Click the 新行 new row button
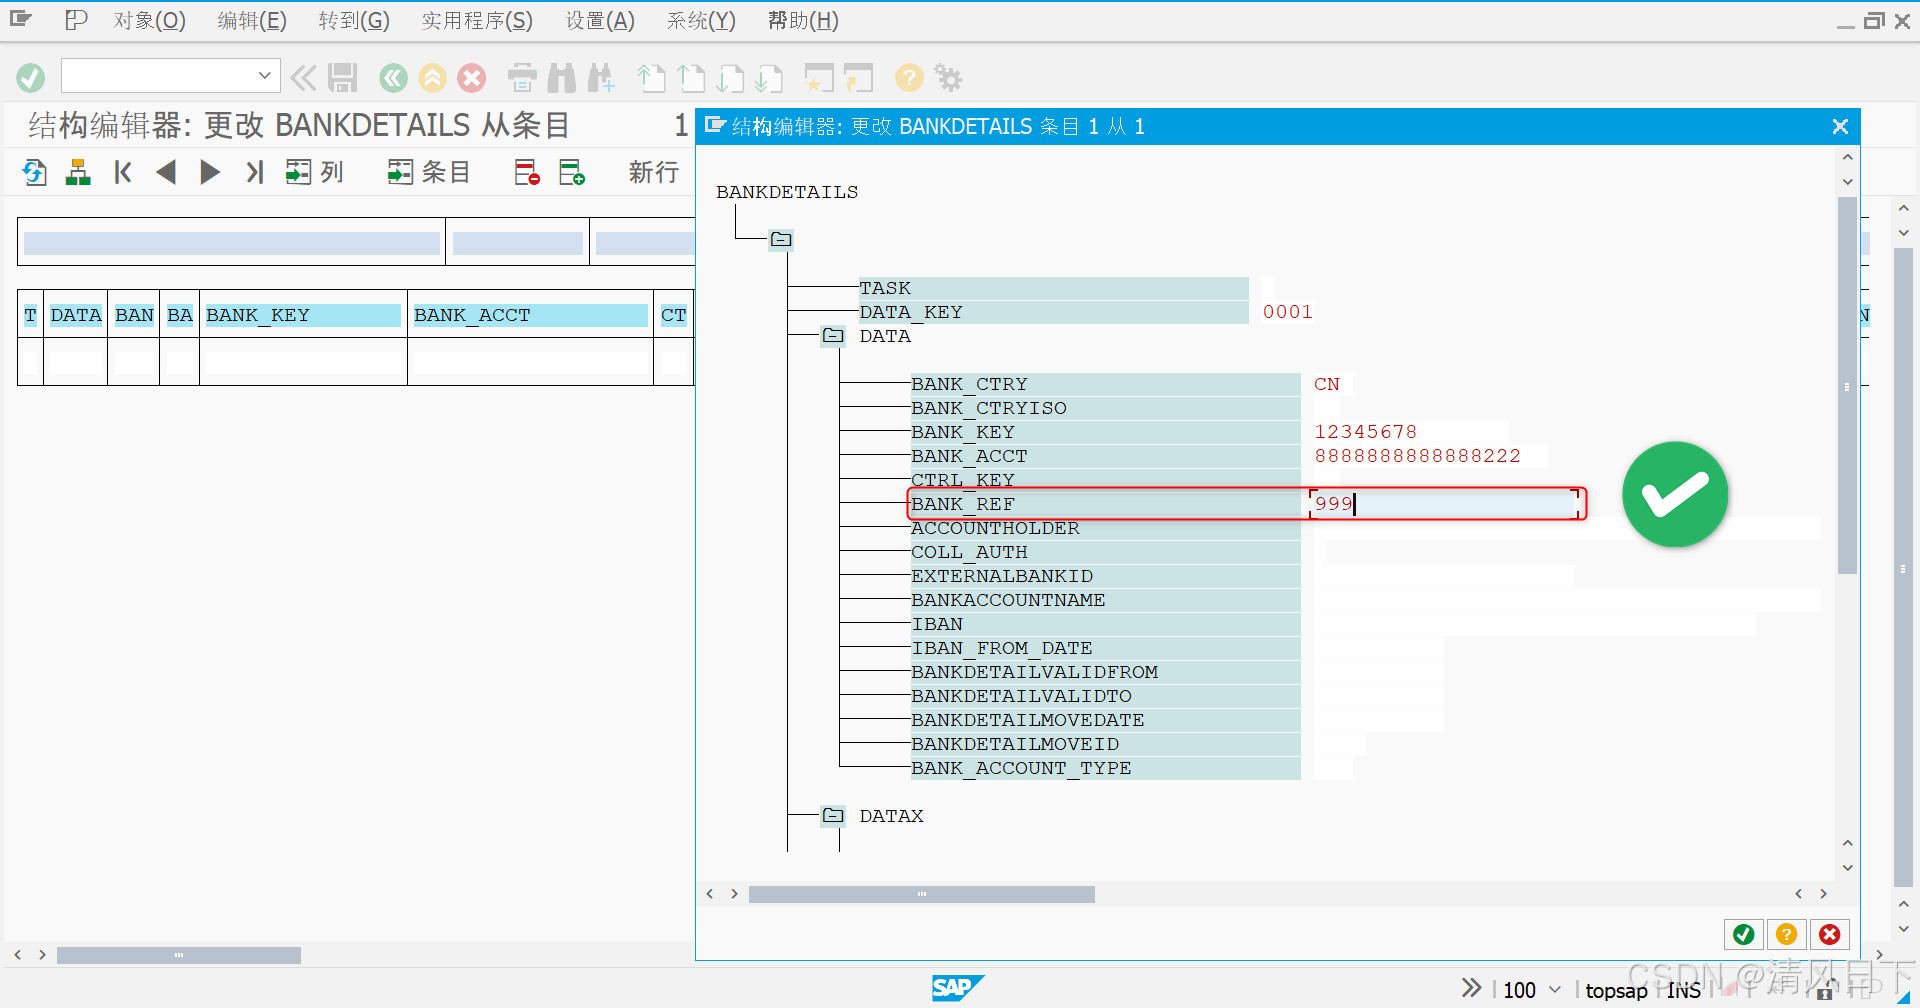The height and width of the screenshot is (1008, 1920). pyautogui.click(x=654, y=172)
